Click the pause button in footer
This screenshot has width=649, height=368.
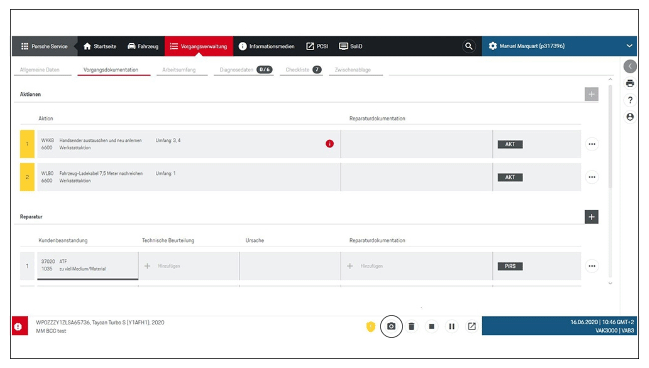(x=452, y=327)
